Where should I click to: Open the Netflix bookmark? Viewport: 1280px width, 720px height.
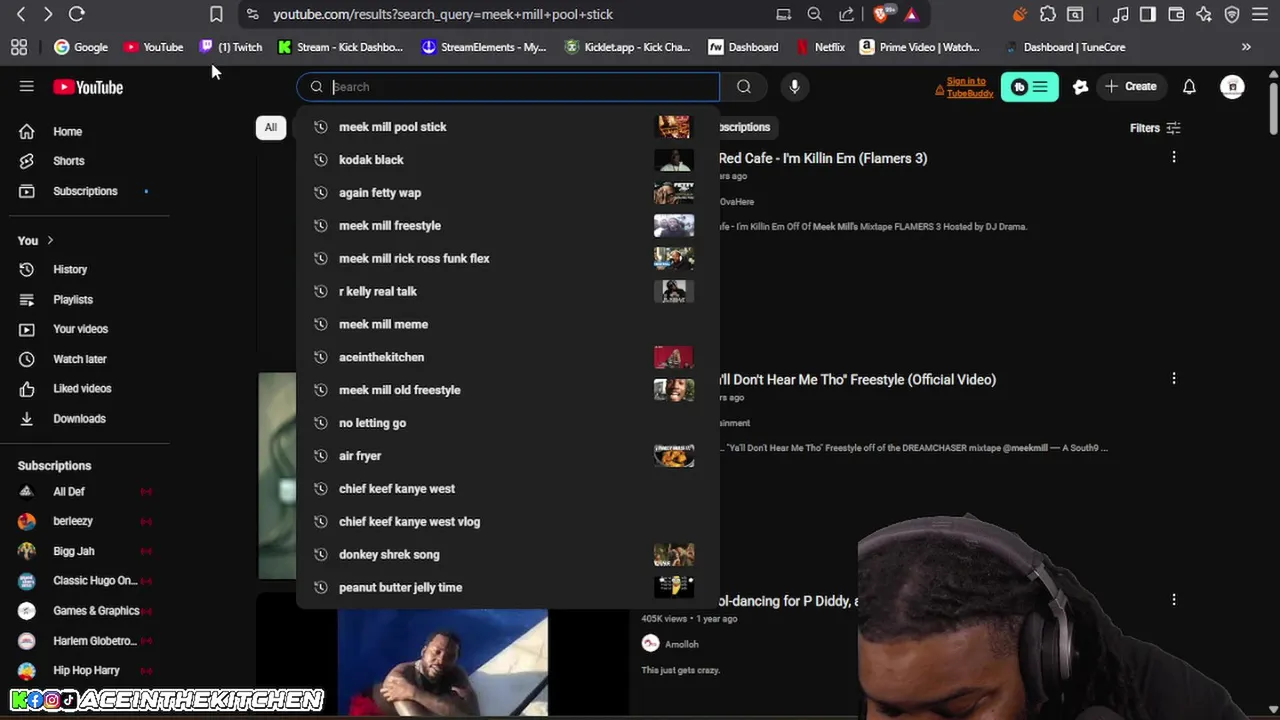[x=820, y=47]
